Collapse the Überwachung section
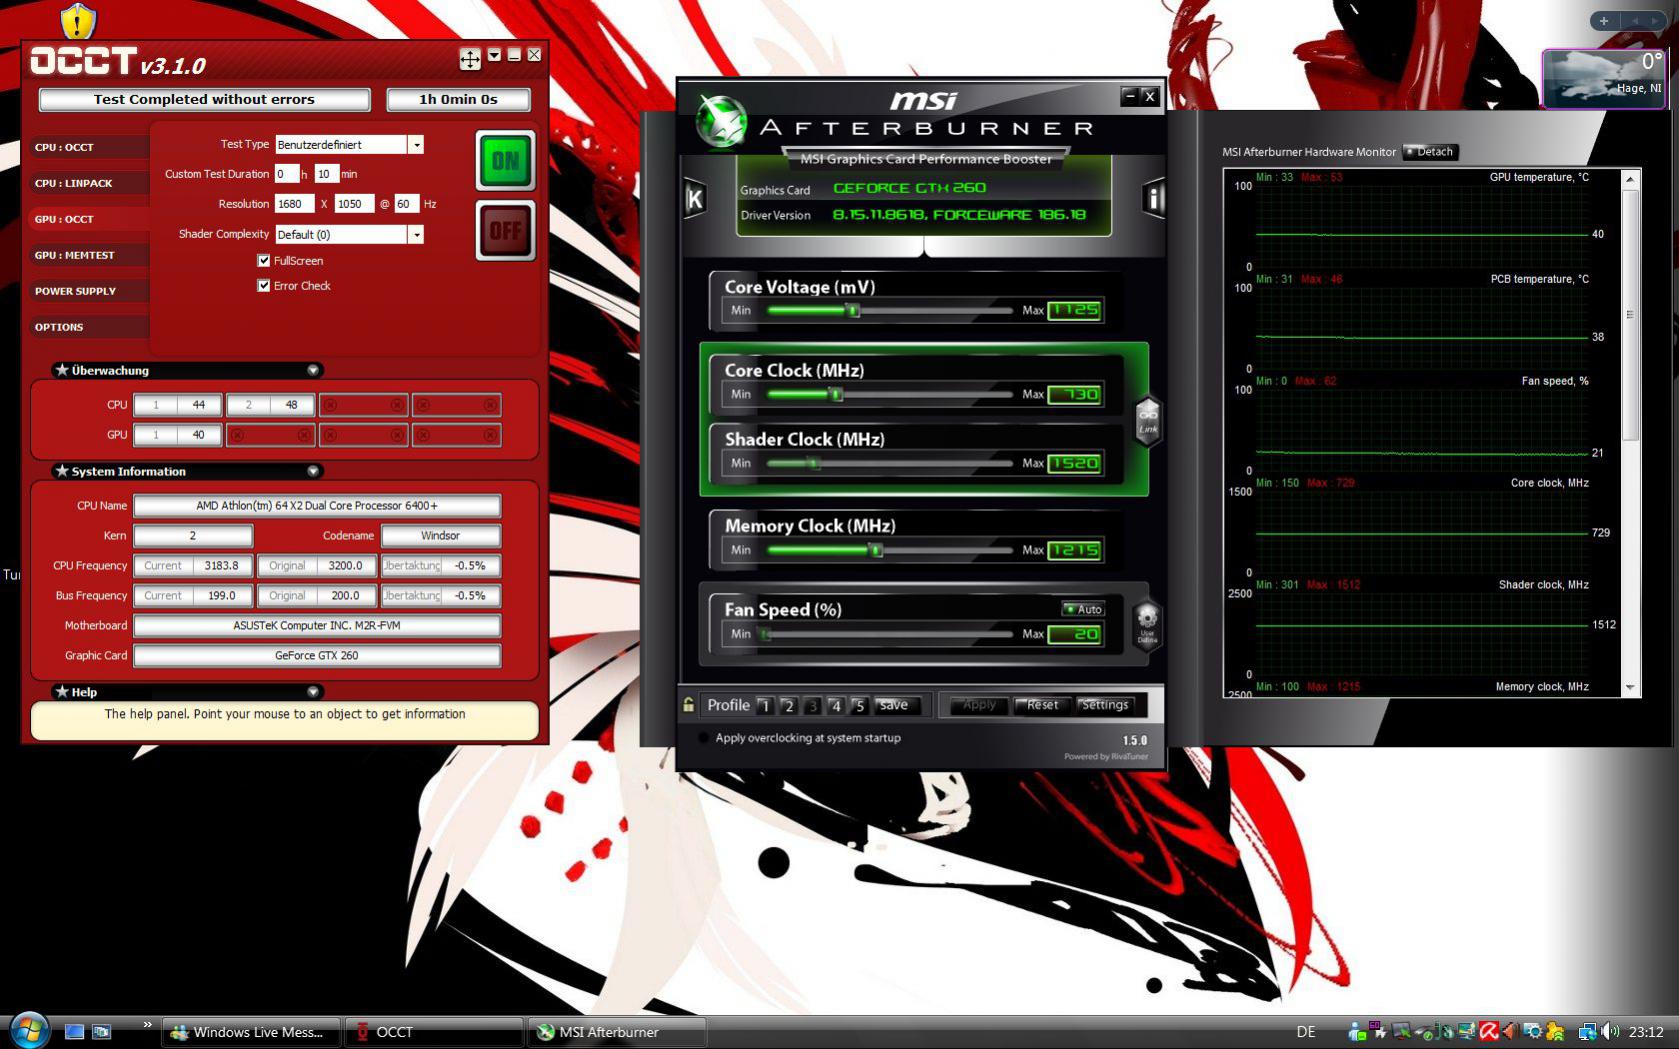The image size is (1679, 1049). pyautogui.click(x=313, y=370)
